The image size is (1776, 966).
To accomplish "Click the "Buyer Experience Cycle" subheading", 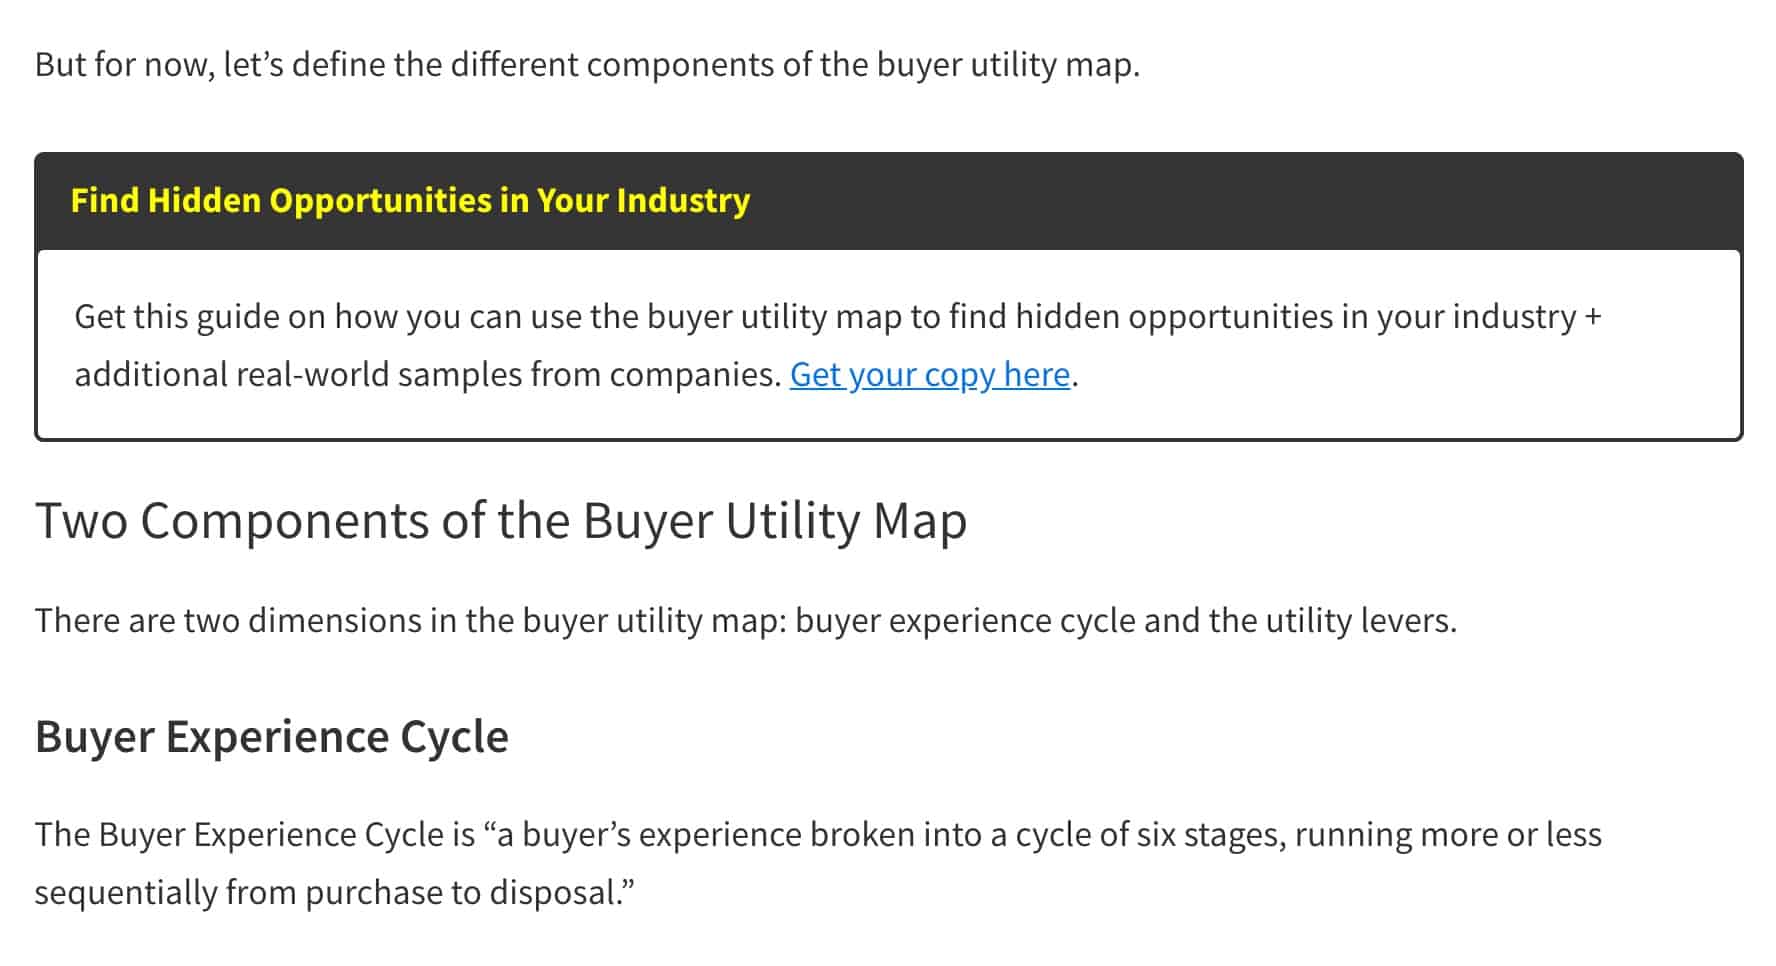I will tap(272, 737).
